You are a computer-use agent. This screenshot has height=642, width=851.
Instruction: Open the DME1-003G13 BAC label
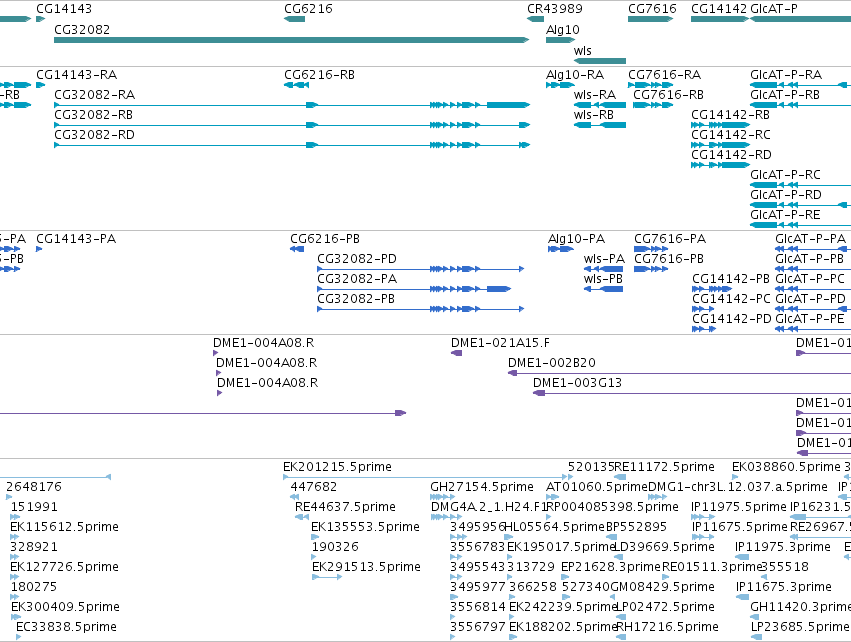click(577, 384)
